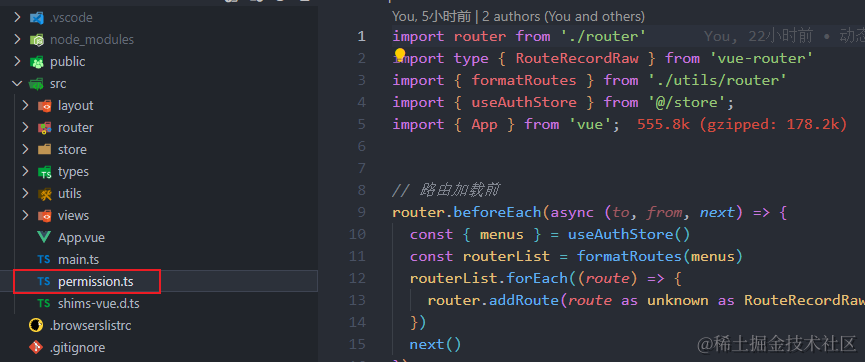Screen dimensions: 865x362
Task: Open the App.vue file
Action: coord(81,238)
